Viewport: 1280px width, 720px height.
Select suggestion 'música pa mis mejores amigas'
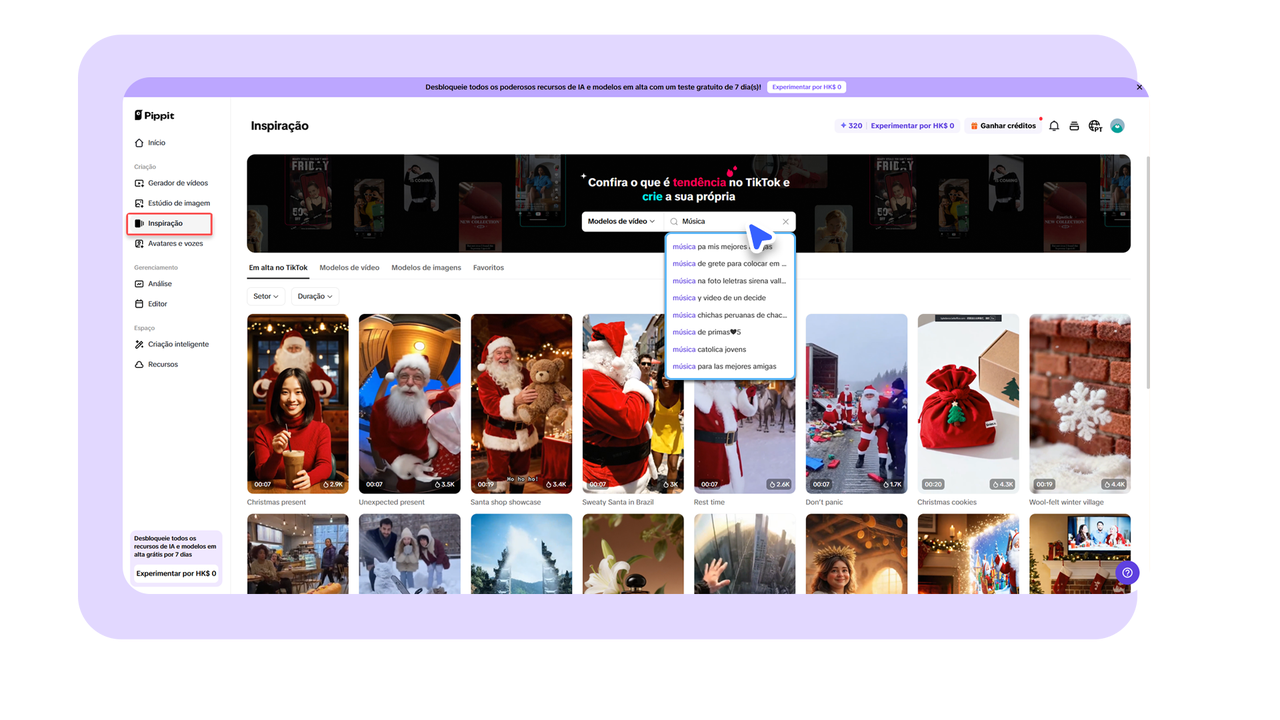coord(730,247)
